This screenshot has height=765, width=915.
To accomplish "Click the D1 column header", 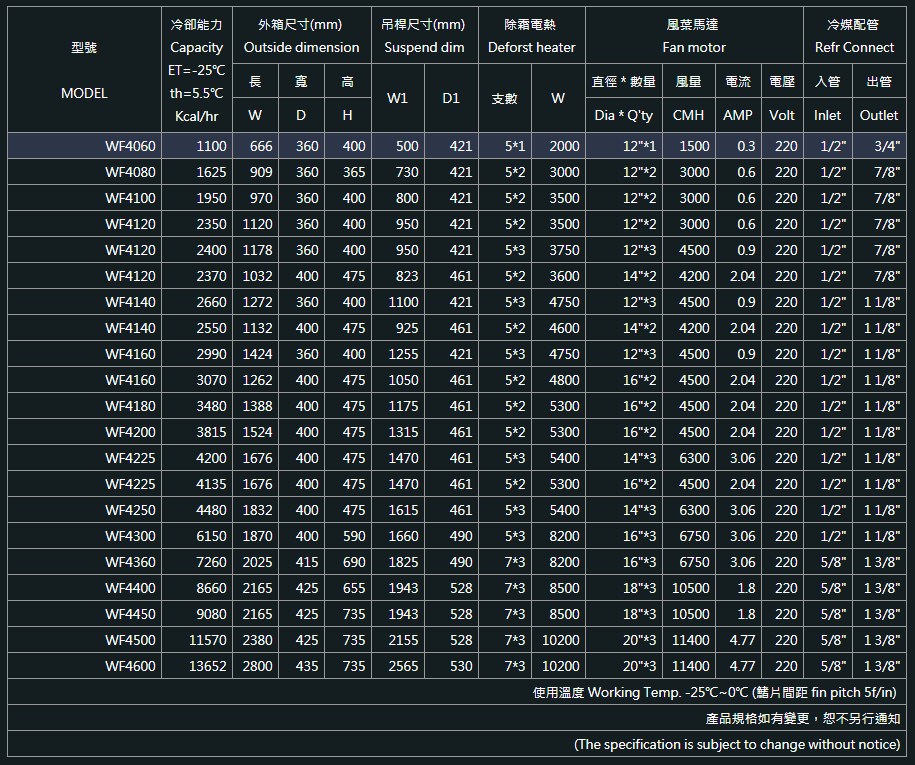I will [x=451, y=98].
